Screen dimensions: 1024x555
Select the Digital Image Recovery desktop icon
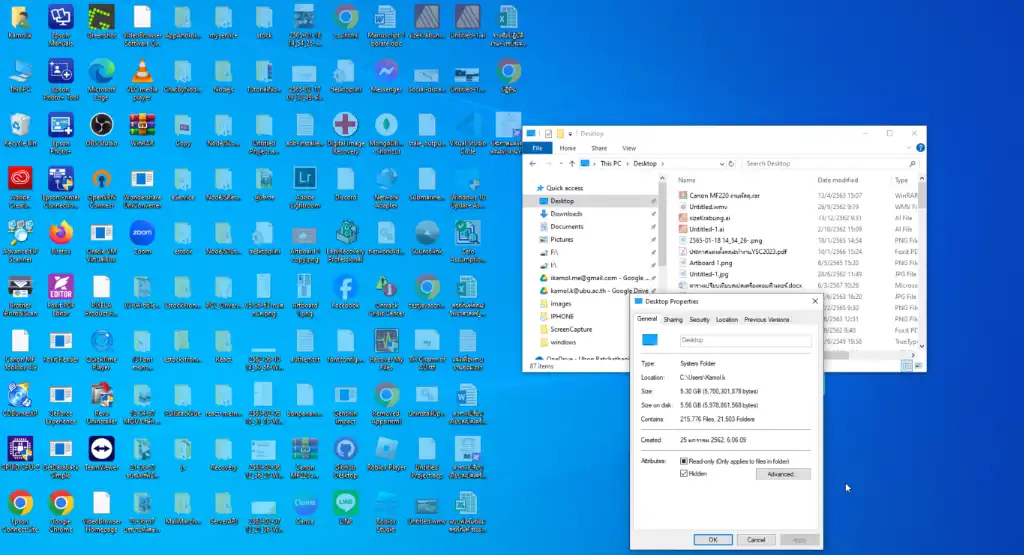pyautogui.click(x=345, y=134)
